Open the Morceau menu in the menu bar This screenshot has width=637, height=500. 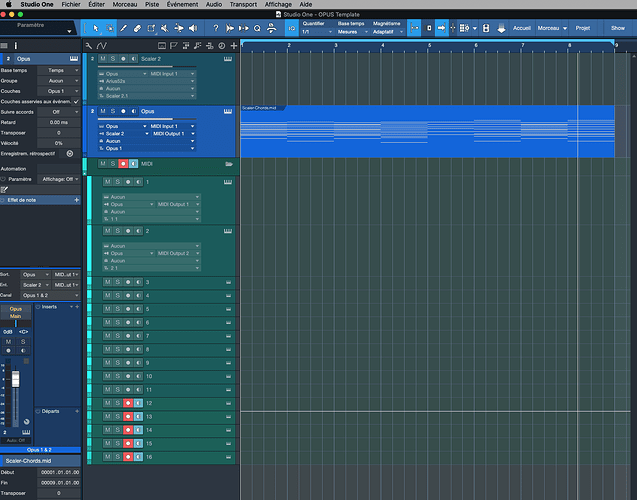[125, 4]
